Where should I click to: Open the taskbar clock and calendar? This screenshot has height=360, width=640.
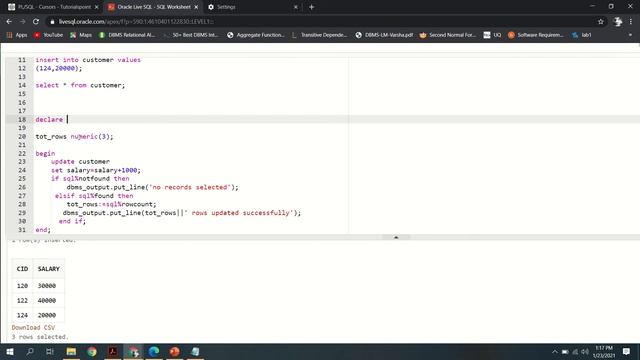coord(604,352)
